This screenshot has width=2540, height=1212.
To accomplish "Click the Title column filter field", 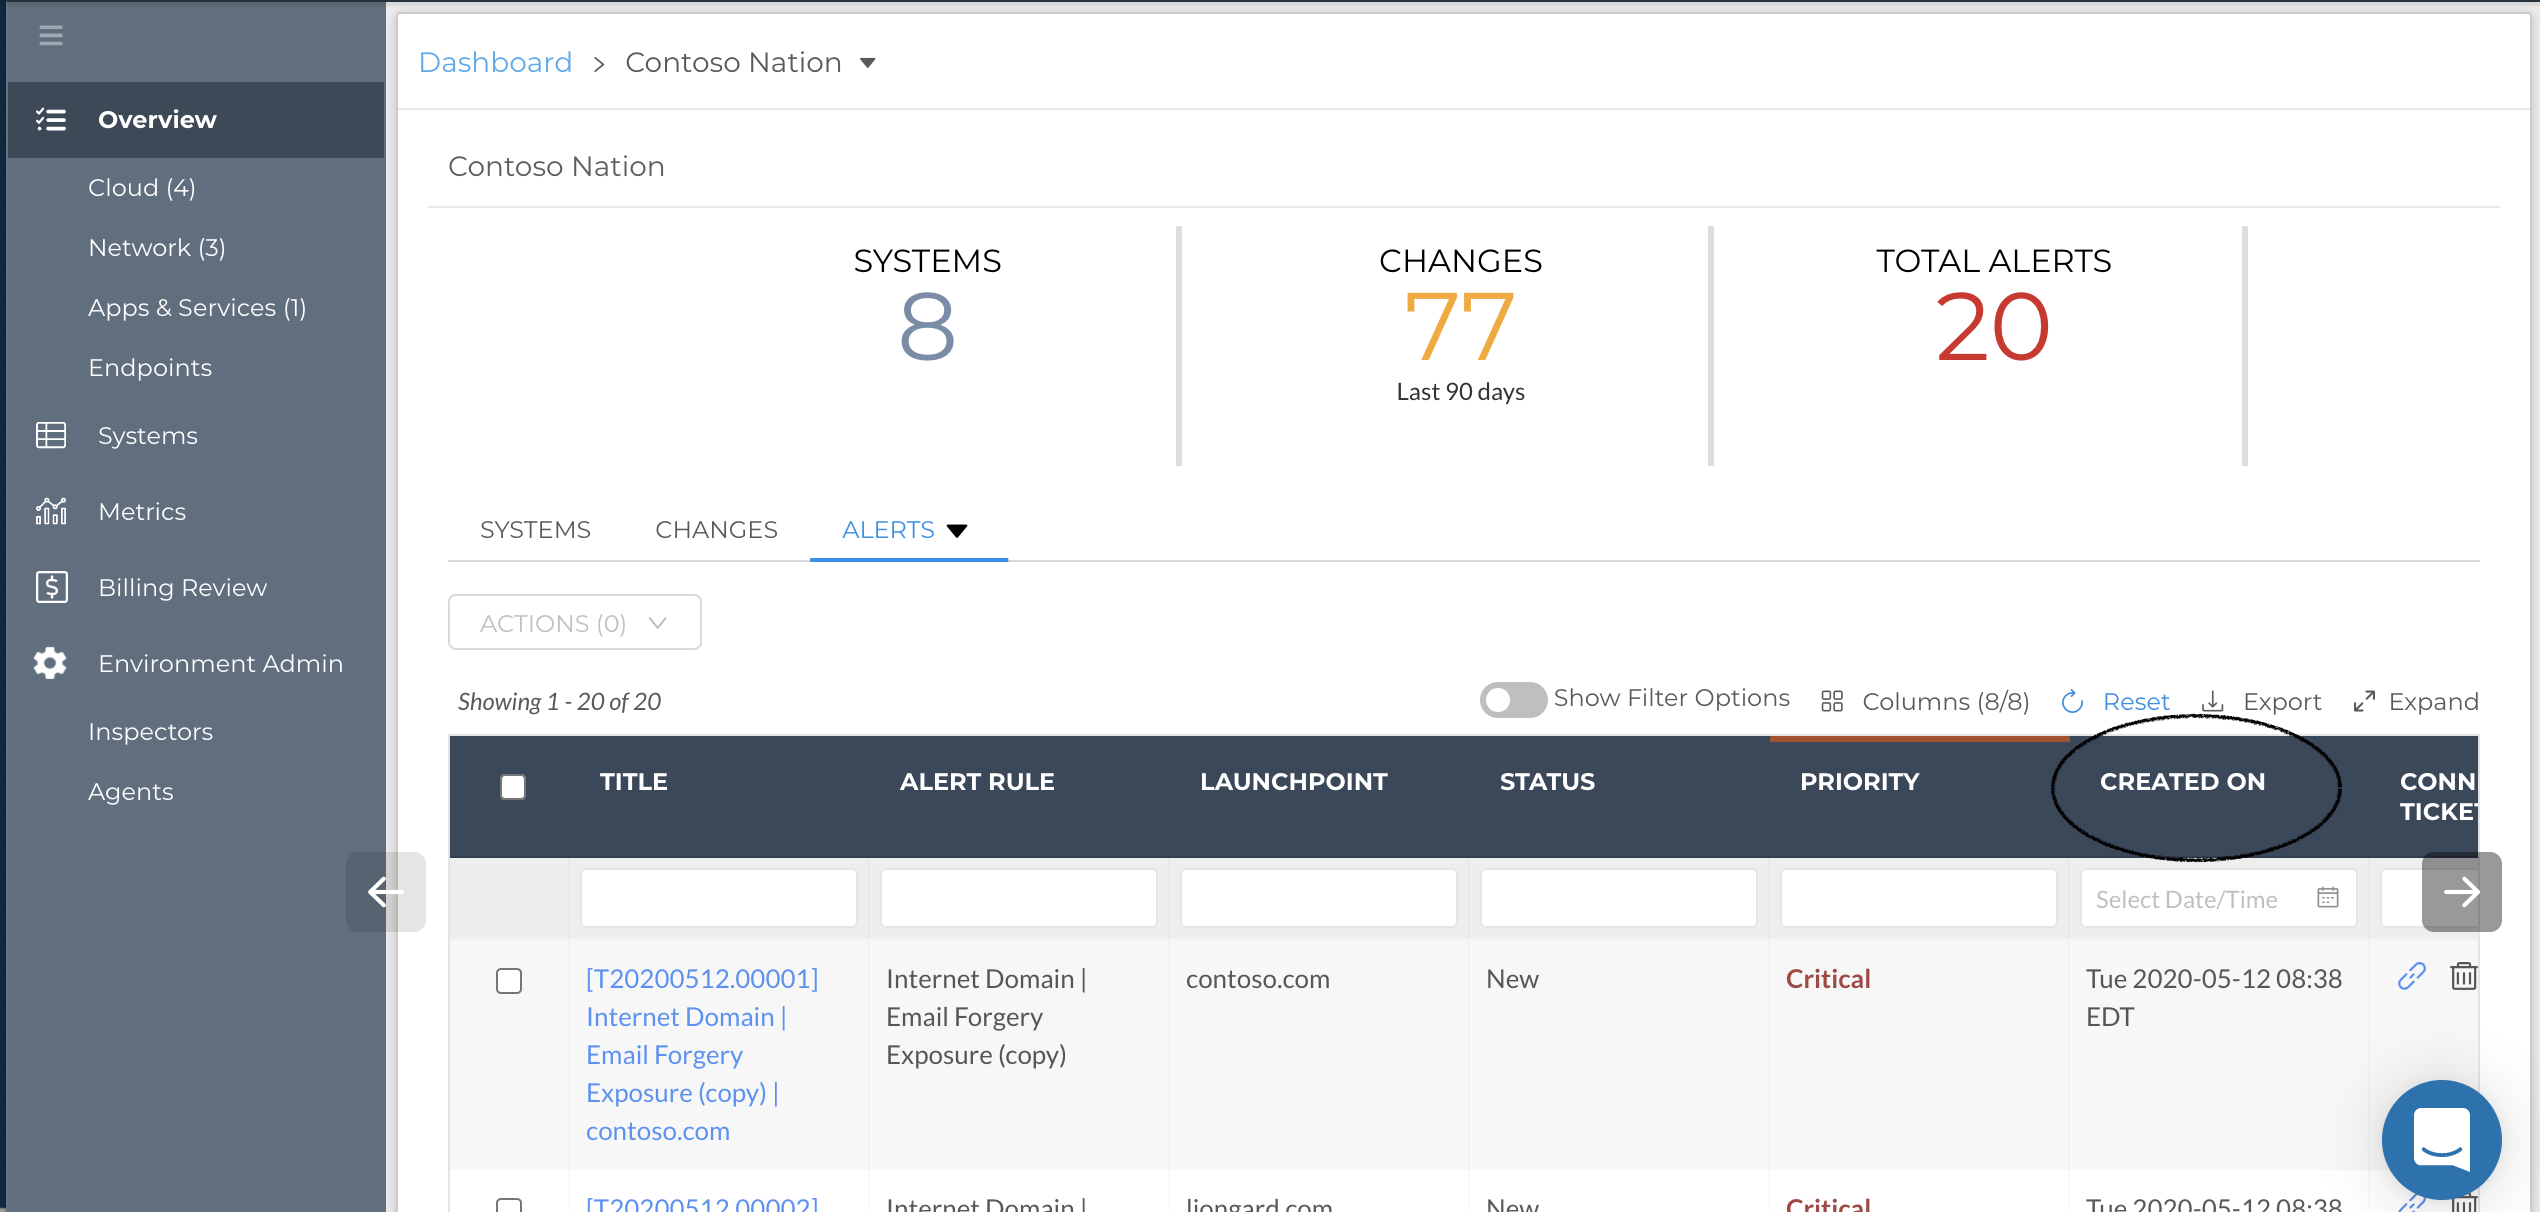I will click(x=718, y=898).
